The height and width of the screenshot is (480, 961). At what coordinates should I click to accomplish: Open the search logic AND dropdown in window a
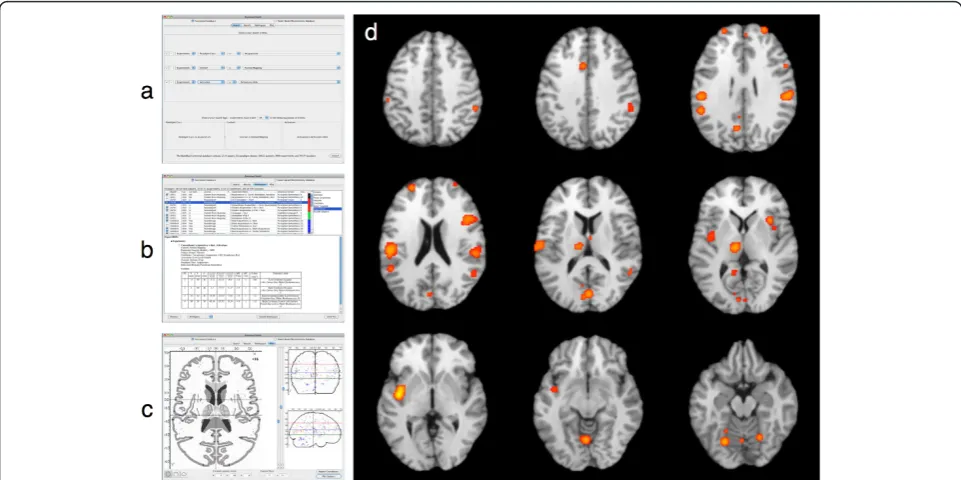(264, 118)
